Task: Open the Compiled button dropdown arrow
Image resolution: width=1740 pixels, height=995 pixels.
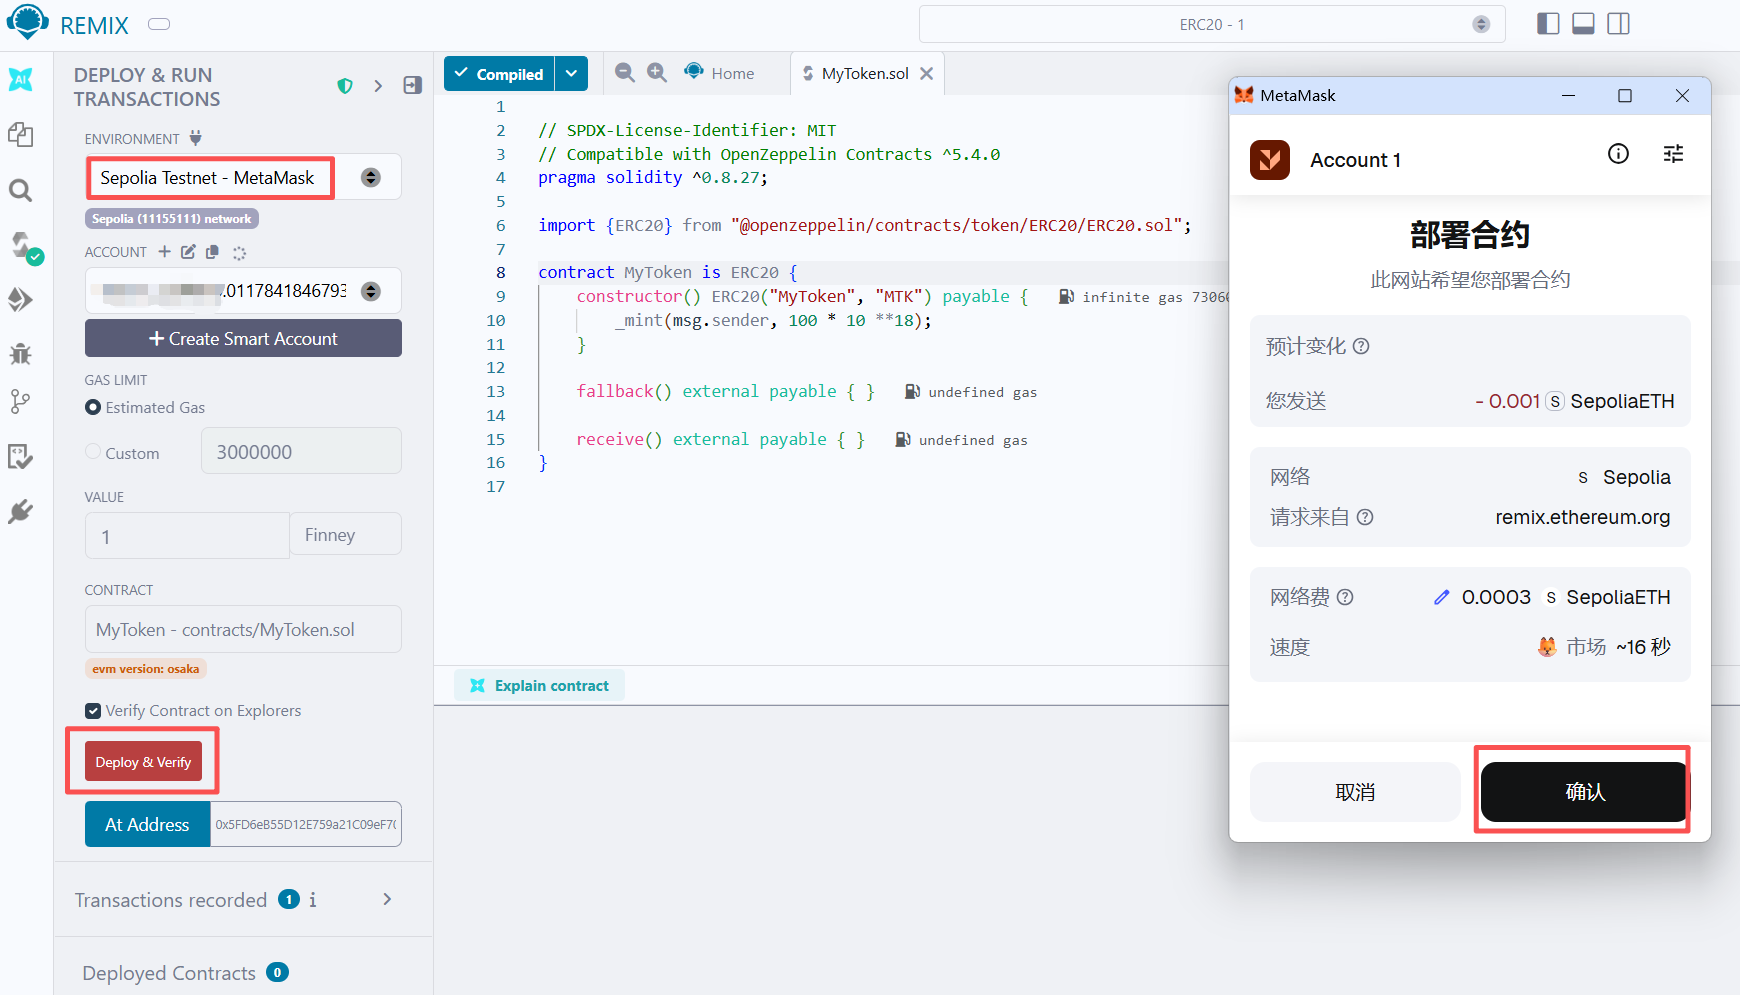Action: (x=571, y=73)
